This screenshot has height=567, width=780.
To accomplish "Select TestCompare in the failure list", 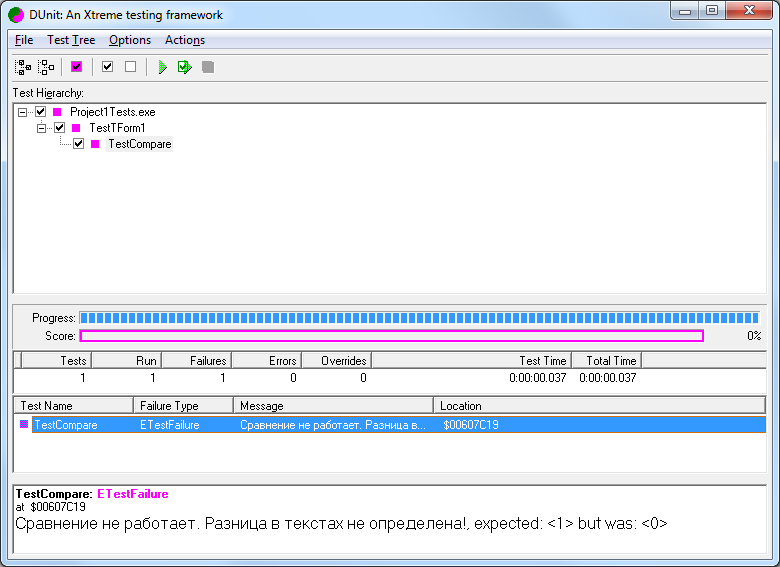I will coord(66,424).
